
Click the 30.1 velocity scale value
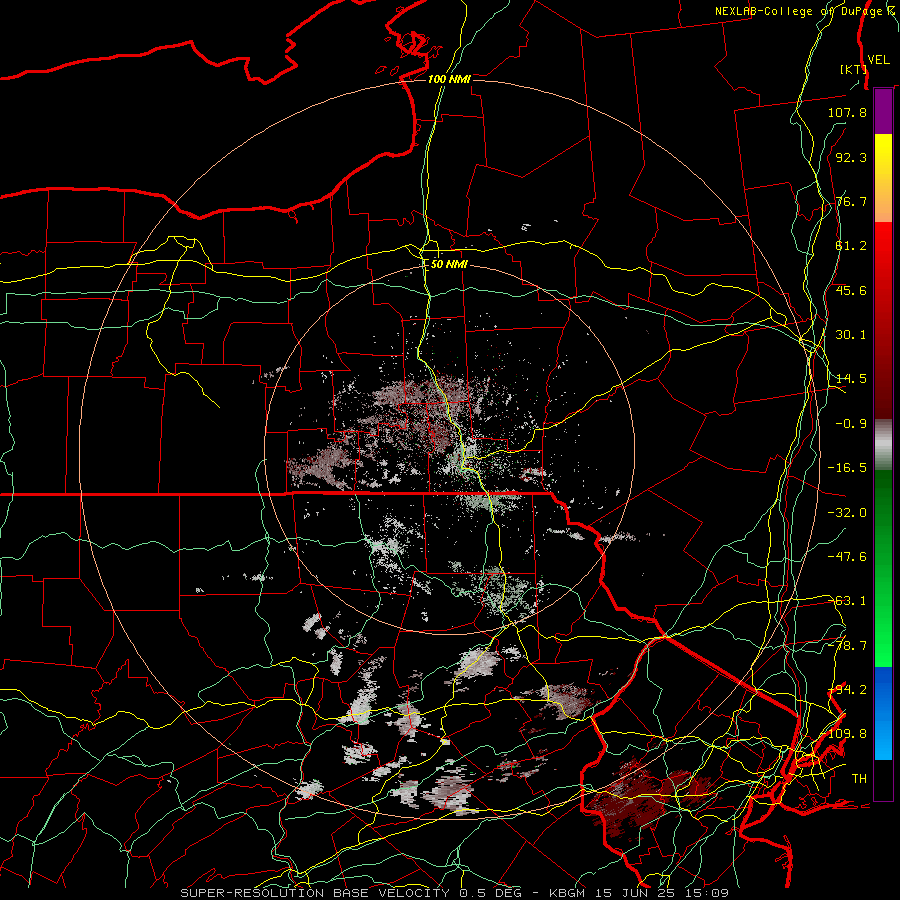[x=851, y=335]
